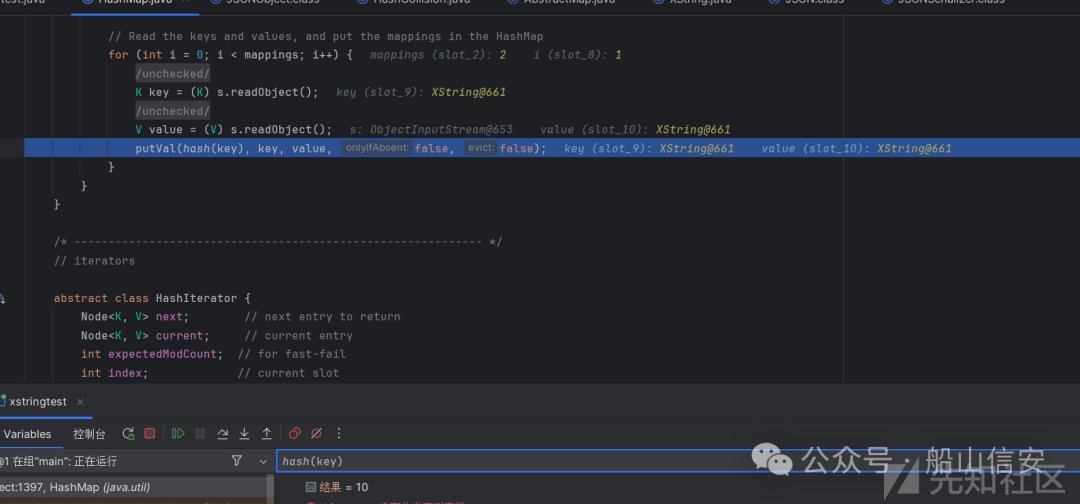Expand the thread selector dropdown chevron
The width and height of the screenshot is (1080, 504).
coord(262,461)
